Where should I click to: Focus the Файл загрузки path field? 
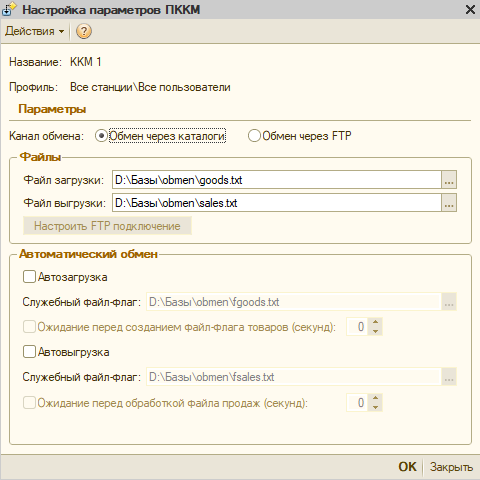tap(277, 180)
